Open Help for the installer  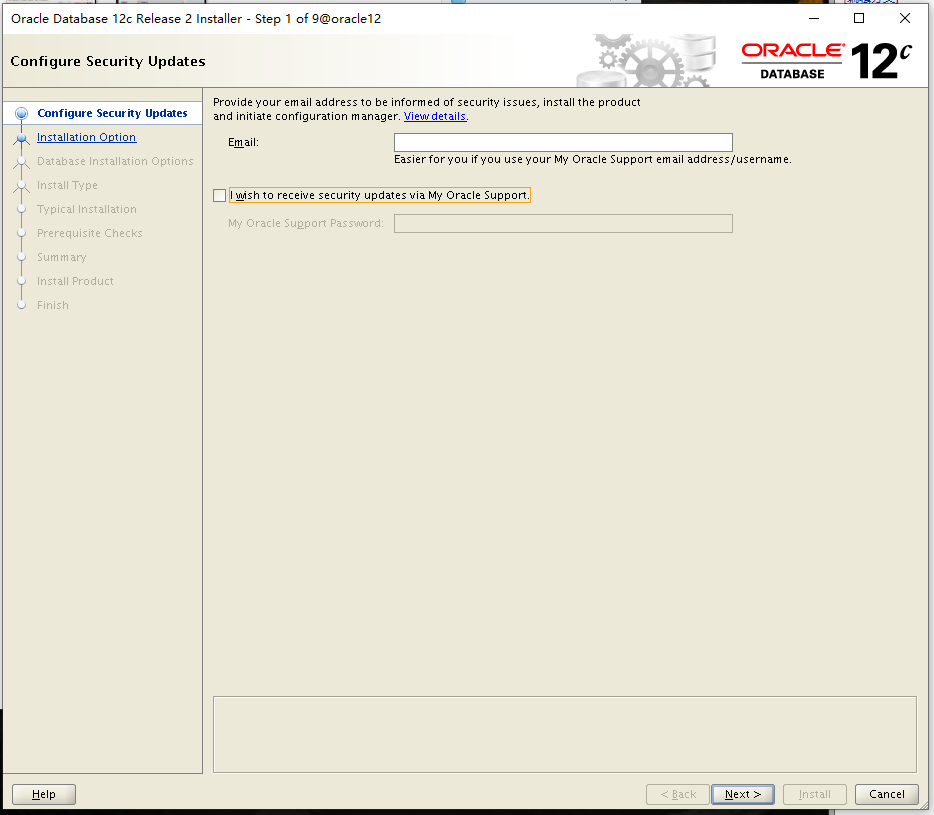[x=43, y=794]
